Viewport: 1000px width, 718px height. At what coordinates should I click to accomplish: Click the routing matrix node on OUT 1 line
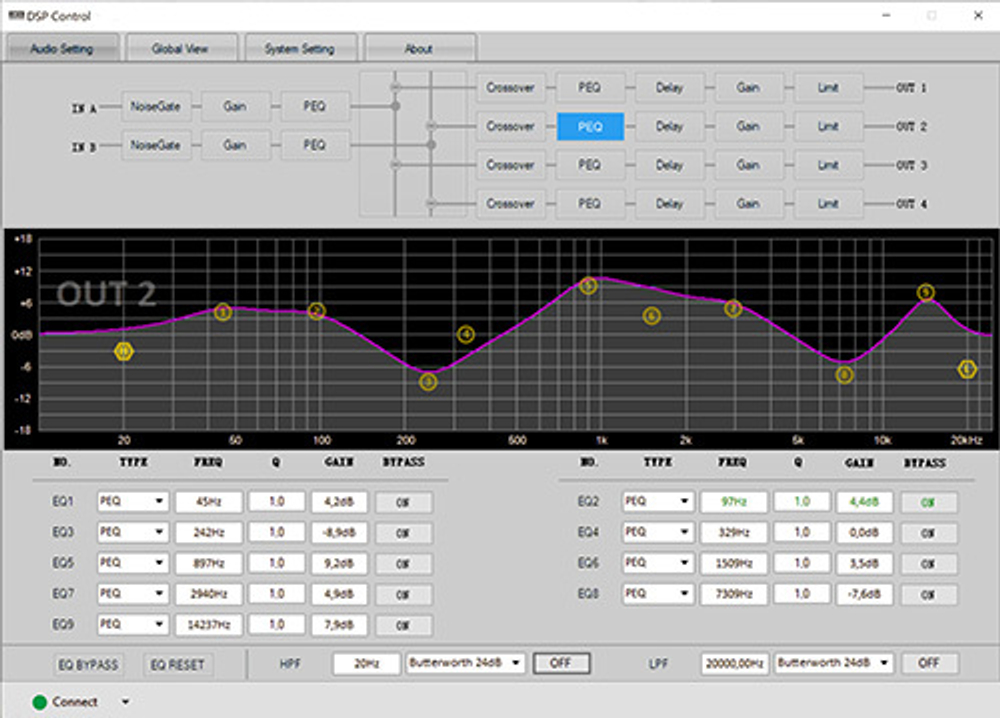coord(395,87)
